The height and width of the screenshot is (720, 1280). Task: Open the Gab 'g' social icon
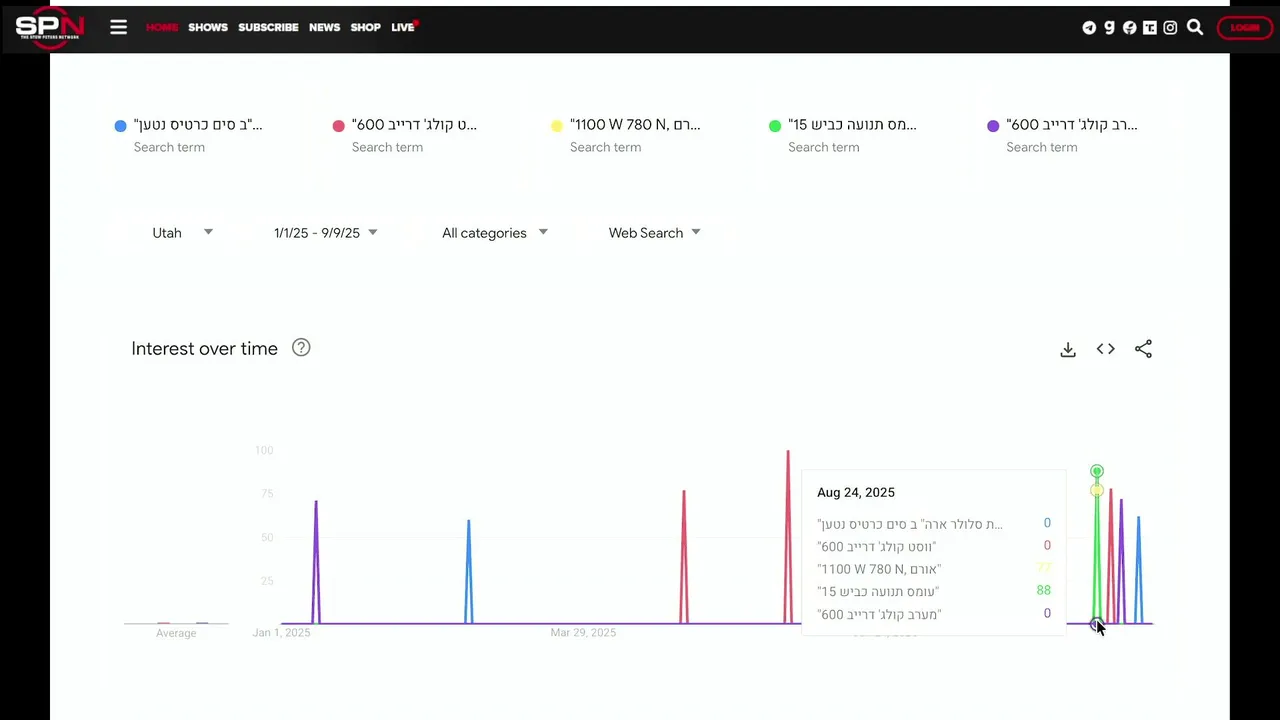tap(1109, 28)
